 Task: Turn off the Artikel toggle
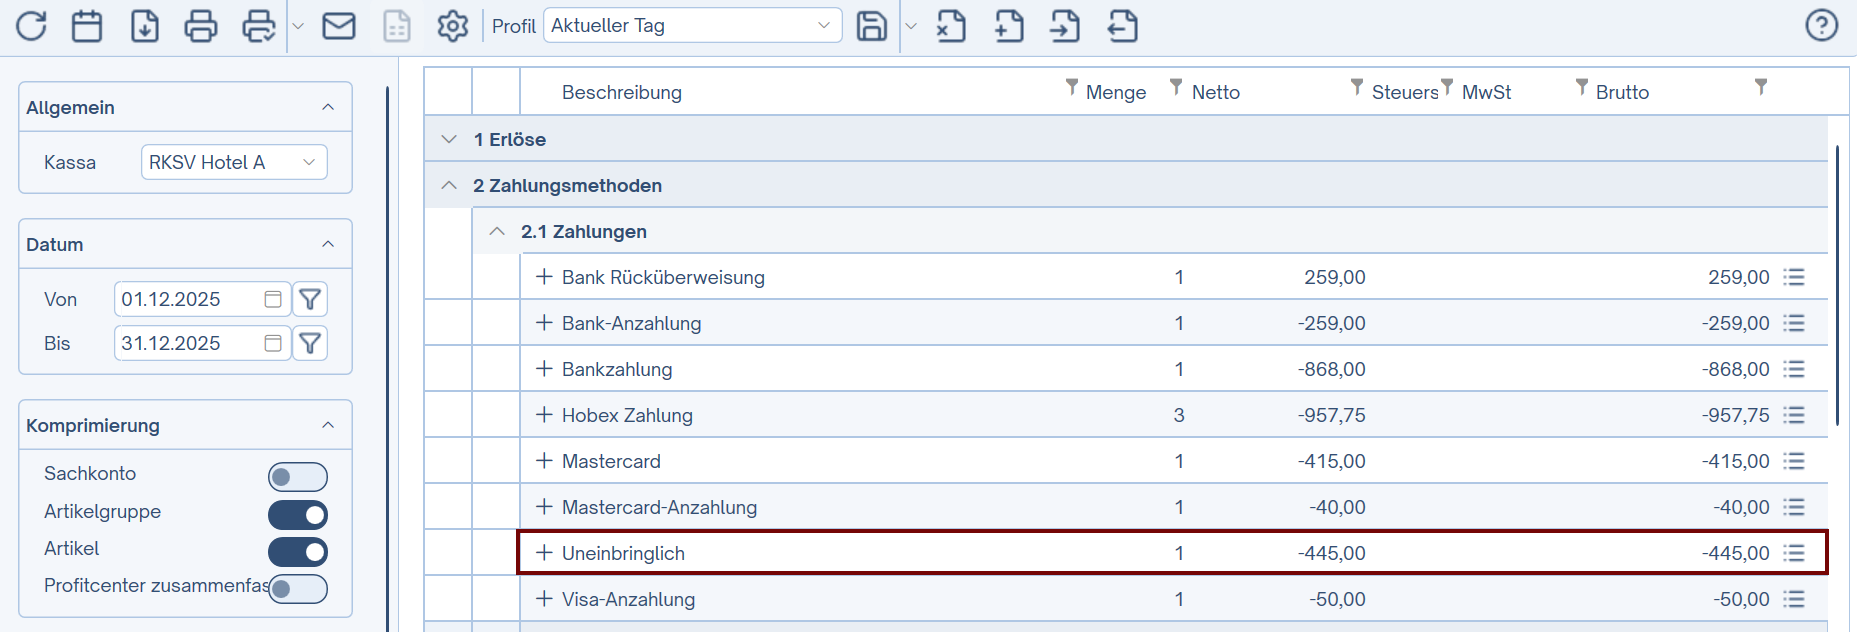297,552
